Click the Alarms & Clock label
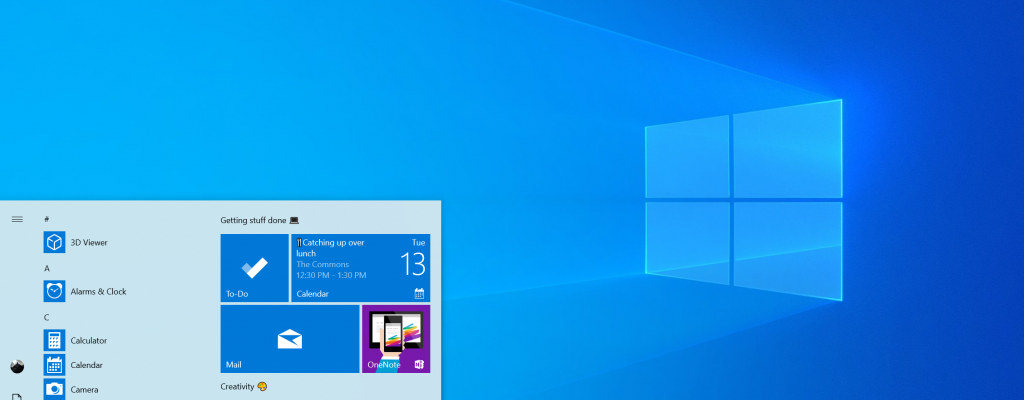1024x400 pixels. click(x=99, y=292)
